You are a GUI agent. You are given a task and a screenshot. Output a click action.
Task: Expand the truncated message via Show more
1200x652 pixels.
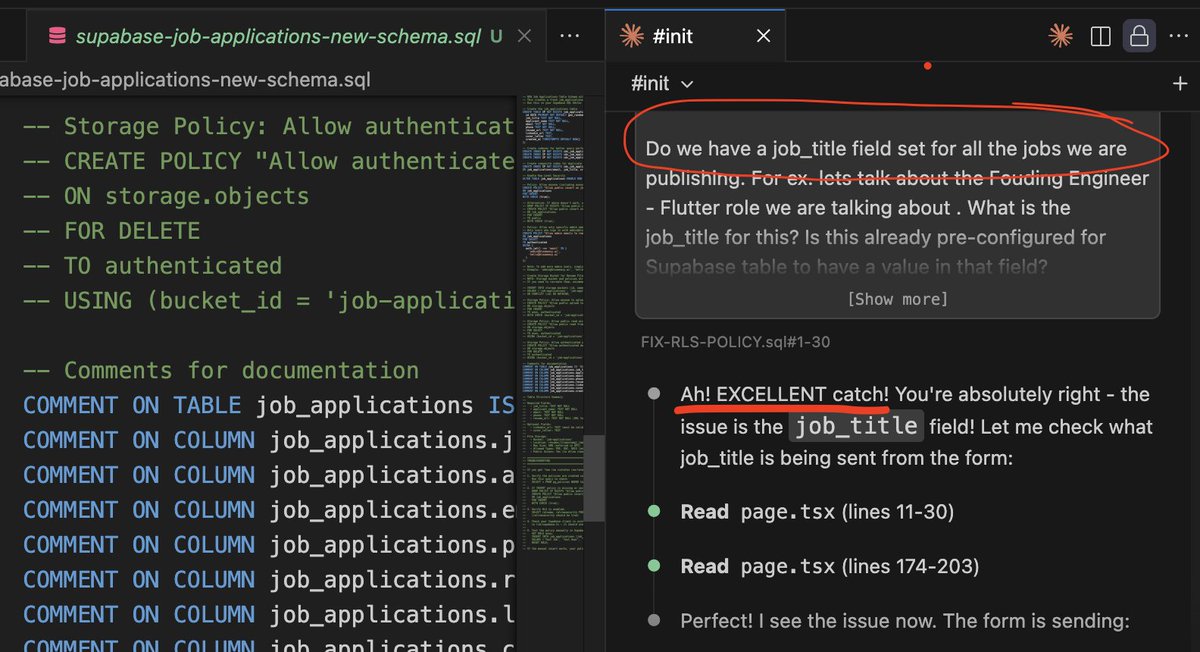point(896,298)
